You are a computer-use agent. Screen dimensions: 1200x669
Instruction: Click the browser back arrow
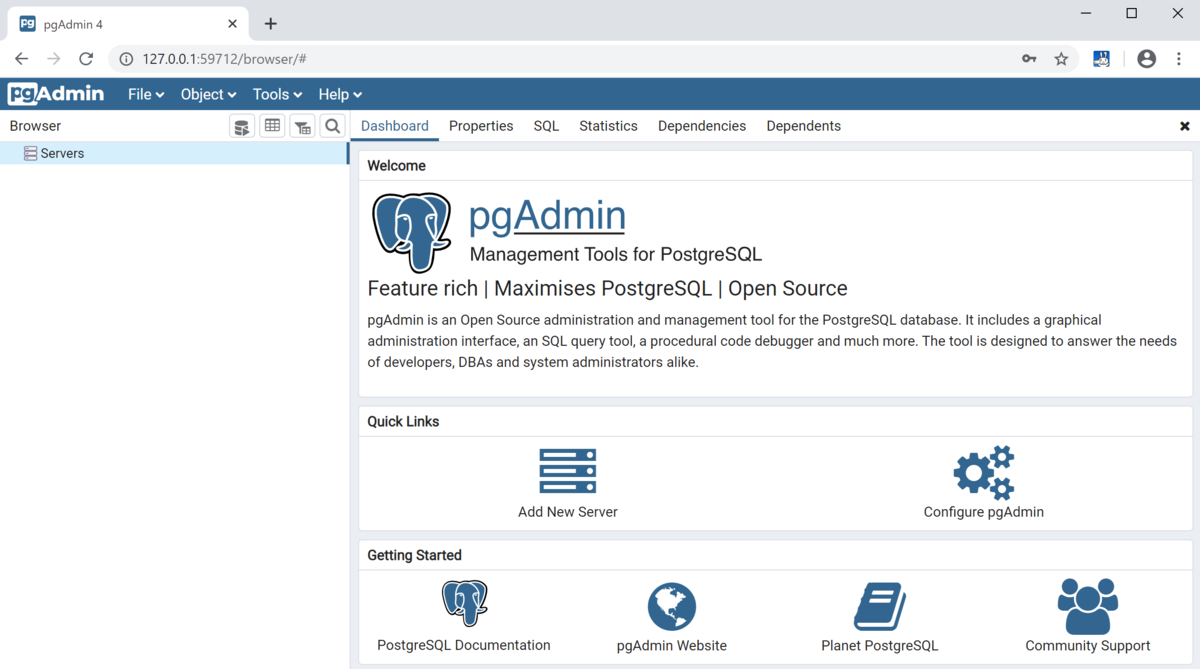(22, 59)
